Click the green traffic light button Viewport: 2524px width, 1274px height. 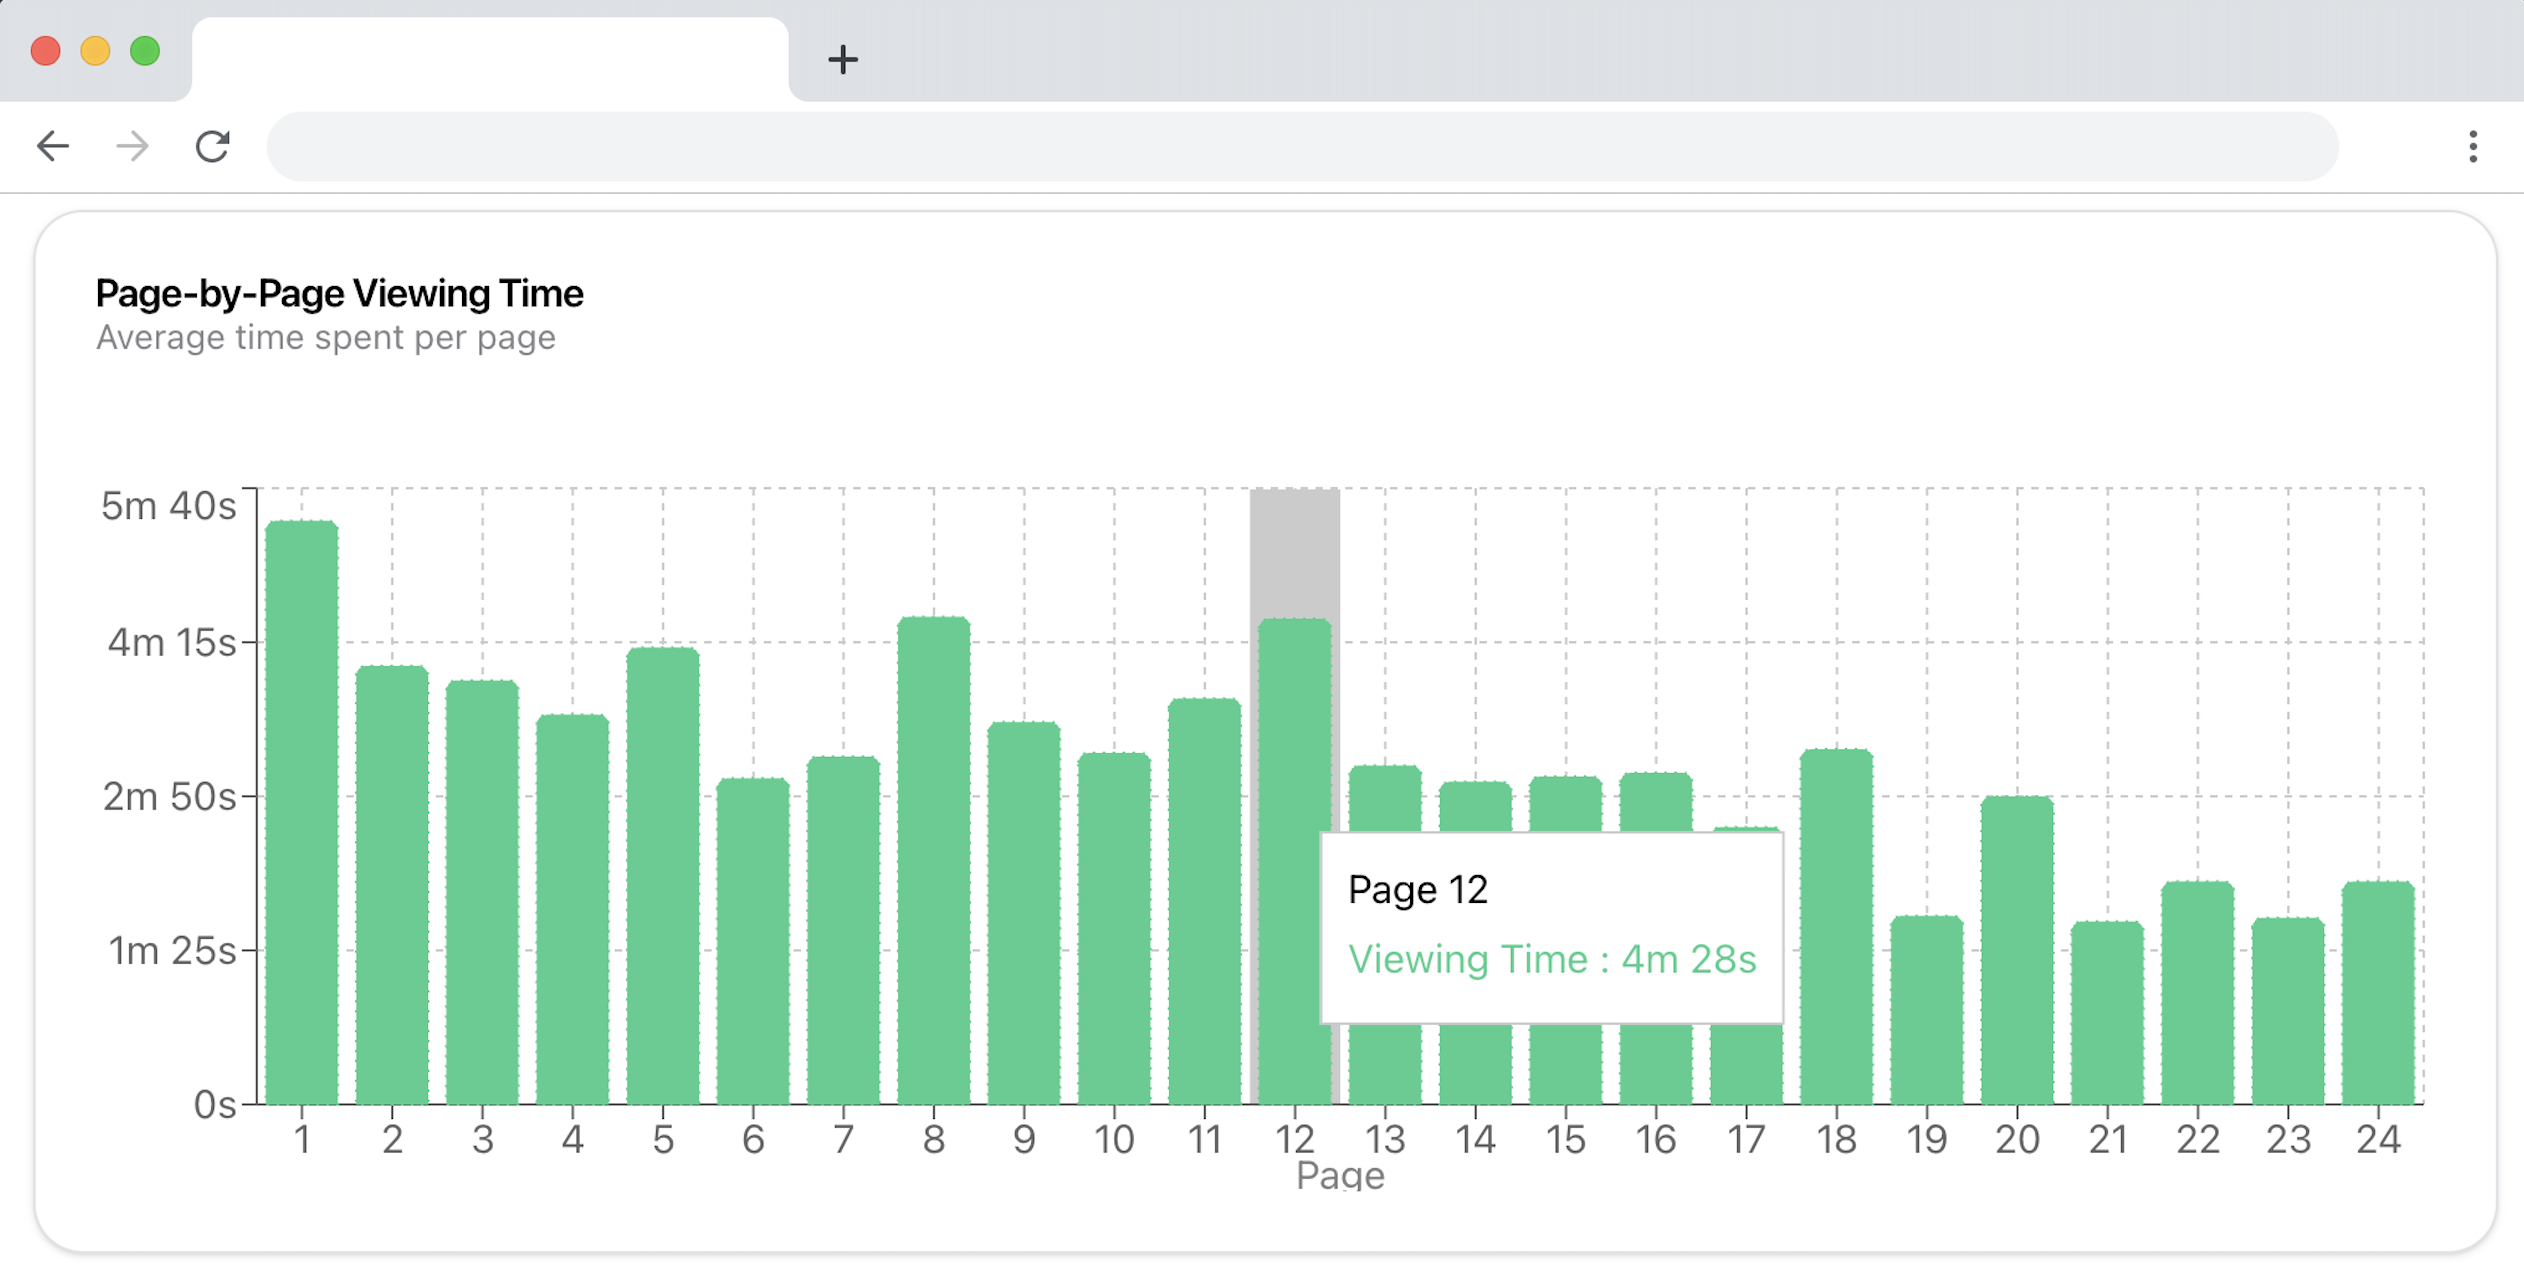[145, 50]
